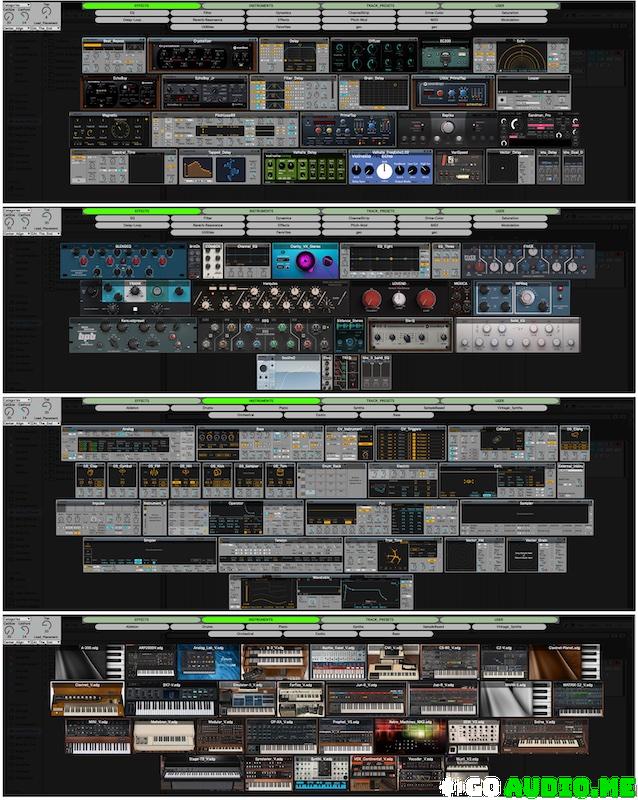This screenshot has height=800, width=638.
Task: Choose the Drums filter in Ableton instruments view
Action: [208, 408]
